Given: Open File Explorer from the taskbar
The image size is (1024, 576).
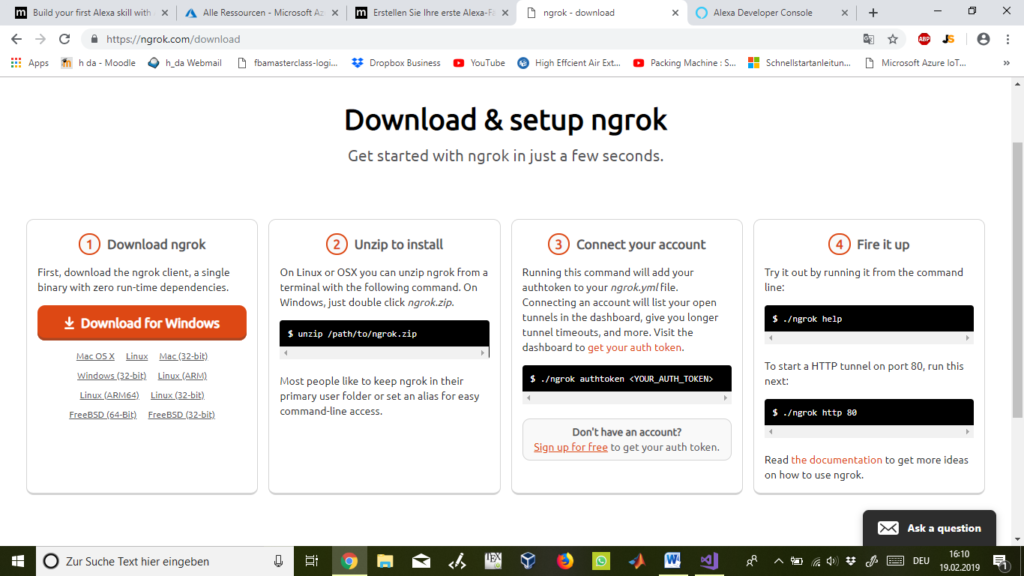Looking at the screenshot, I should click(x=385, y=561).
